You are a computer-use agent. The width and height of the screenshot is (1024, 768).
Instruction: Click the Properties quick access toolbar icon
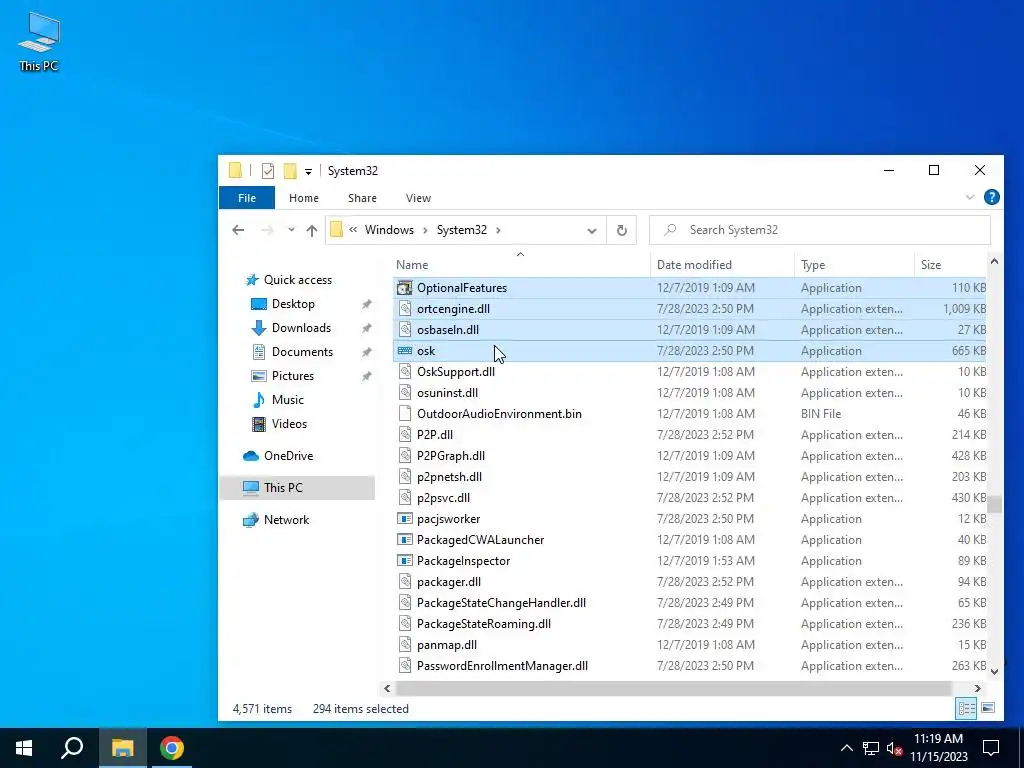tap(268, 171)
